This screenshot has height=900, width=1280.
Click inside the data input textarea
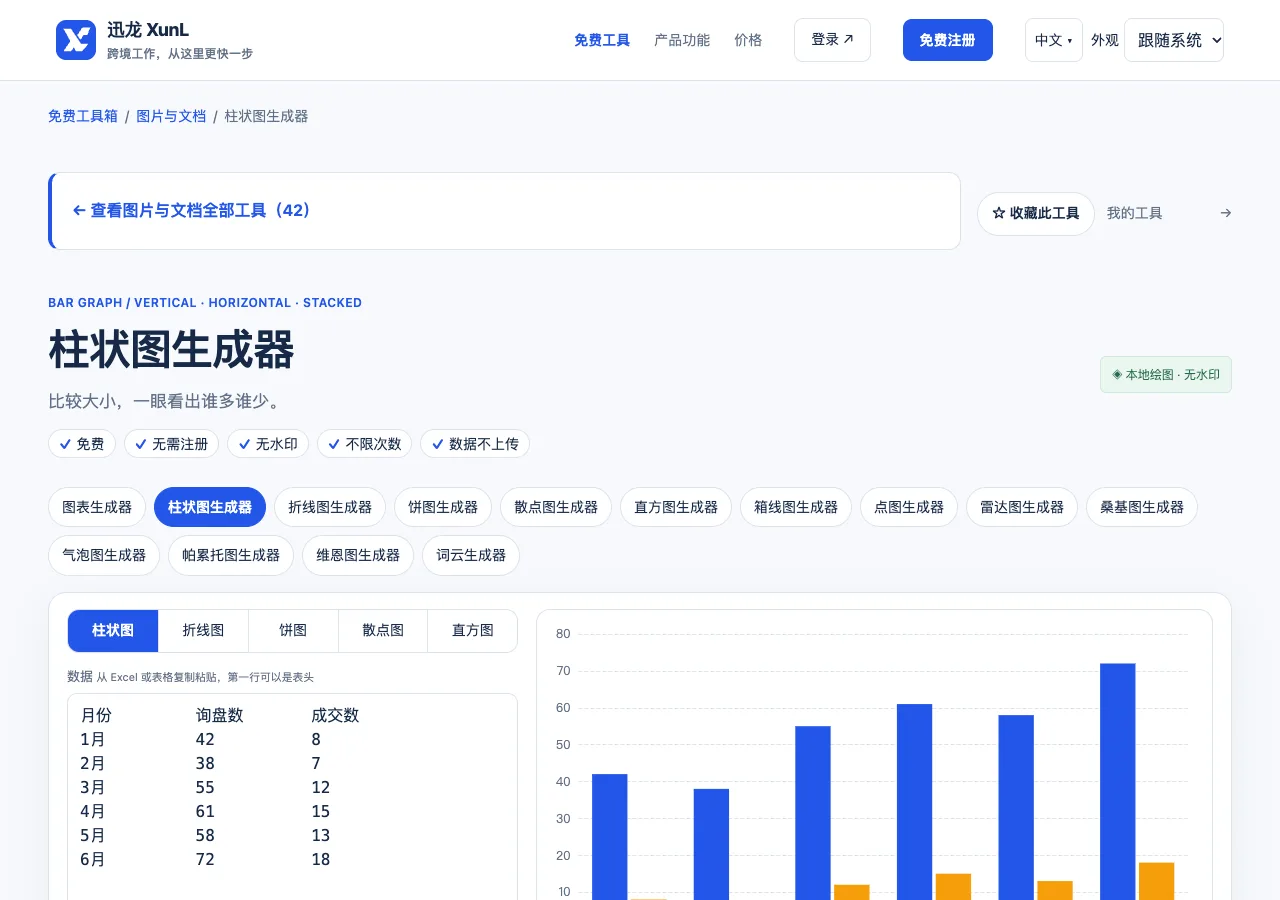(292, 797)
